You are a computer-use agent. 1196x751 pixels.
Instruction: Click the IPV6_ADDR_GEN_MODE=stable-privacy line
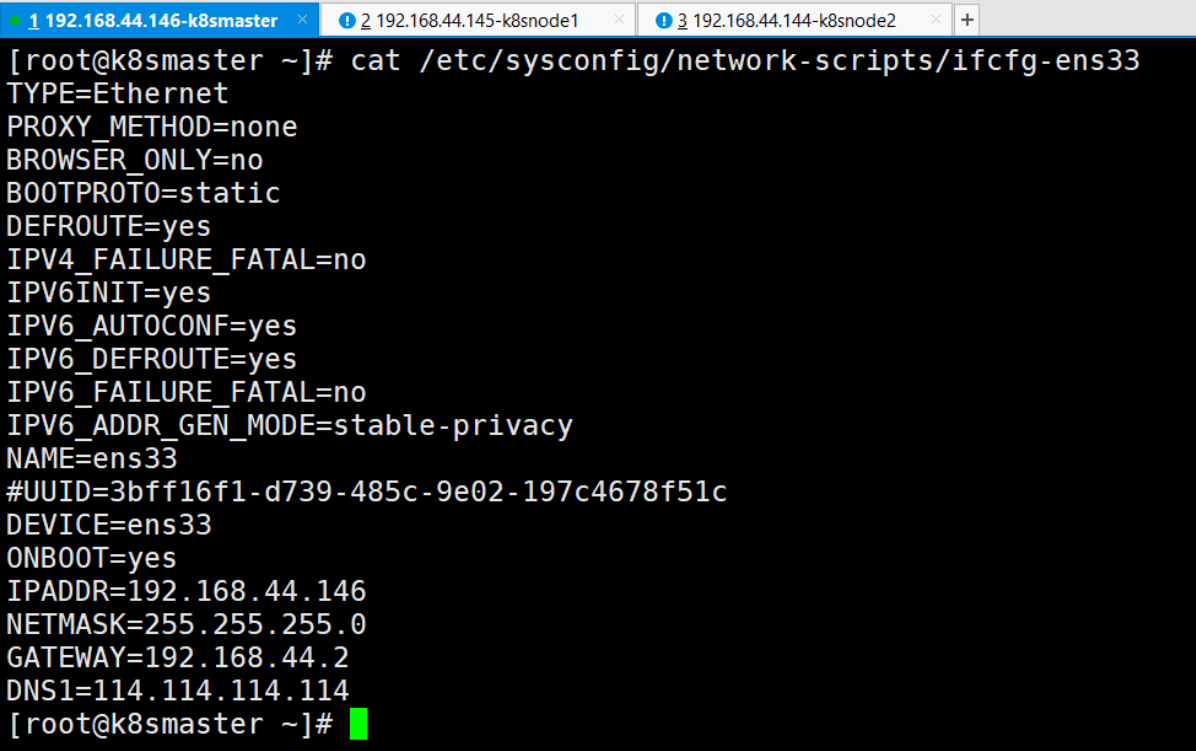coord(290,425)
